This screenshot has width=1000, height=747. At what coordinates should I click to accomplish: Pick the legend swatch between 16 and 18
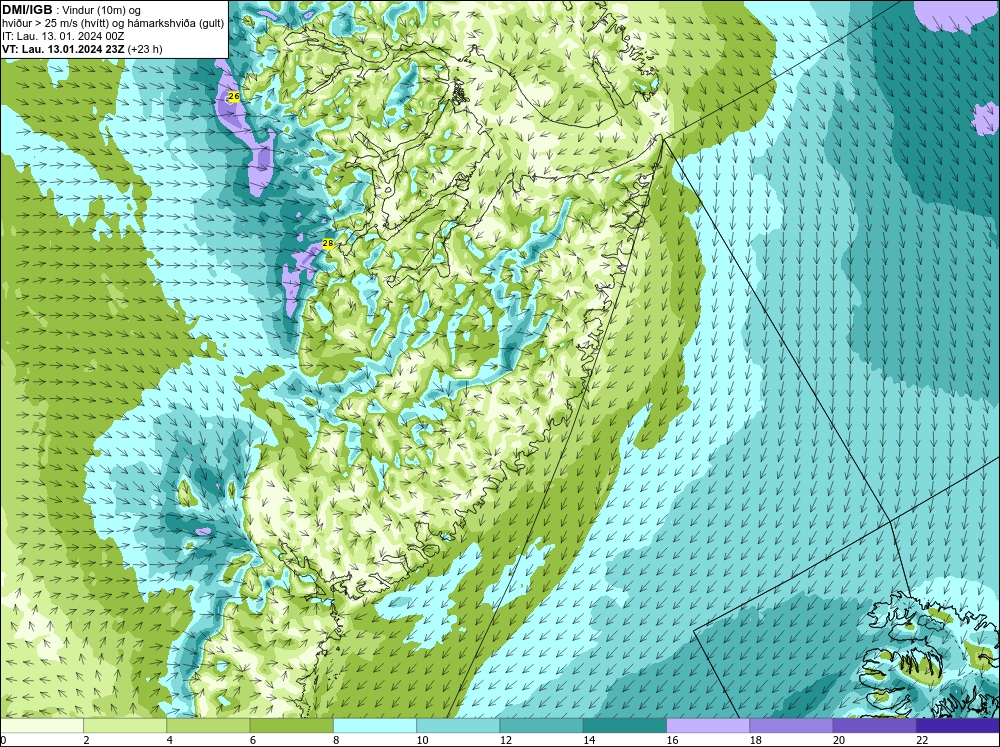tap(708, 726)
